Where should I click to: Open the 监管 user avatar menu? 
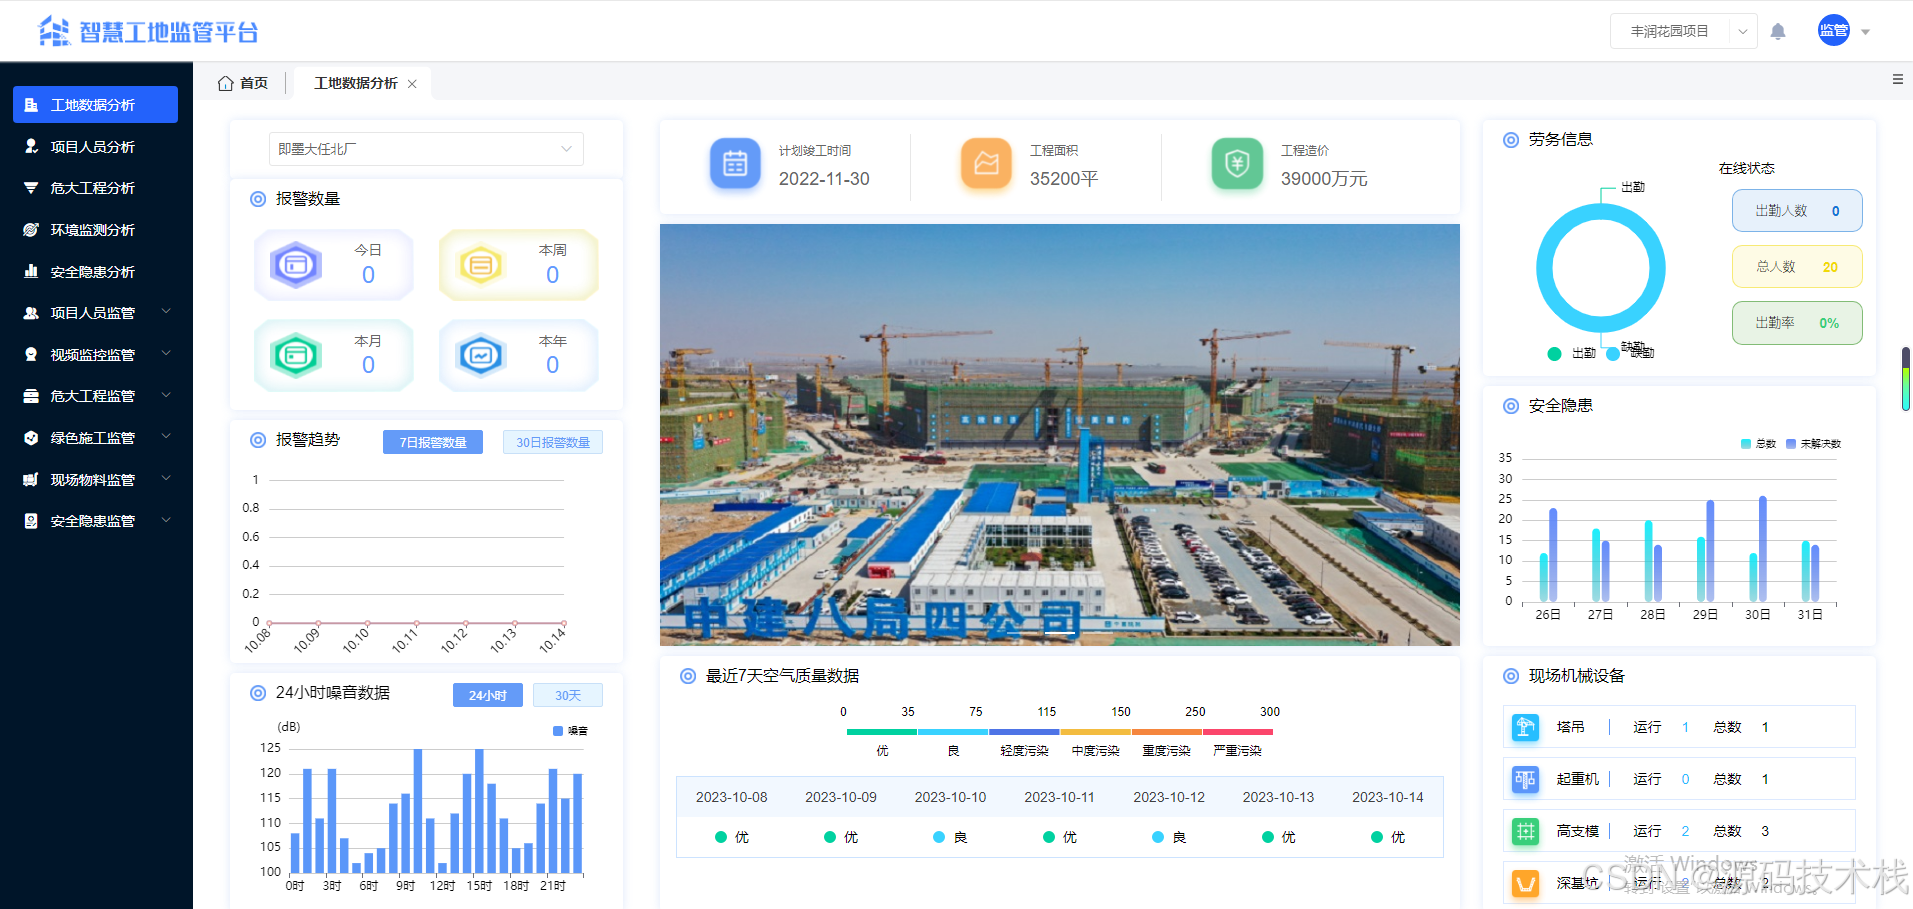click(1834, 31)
